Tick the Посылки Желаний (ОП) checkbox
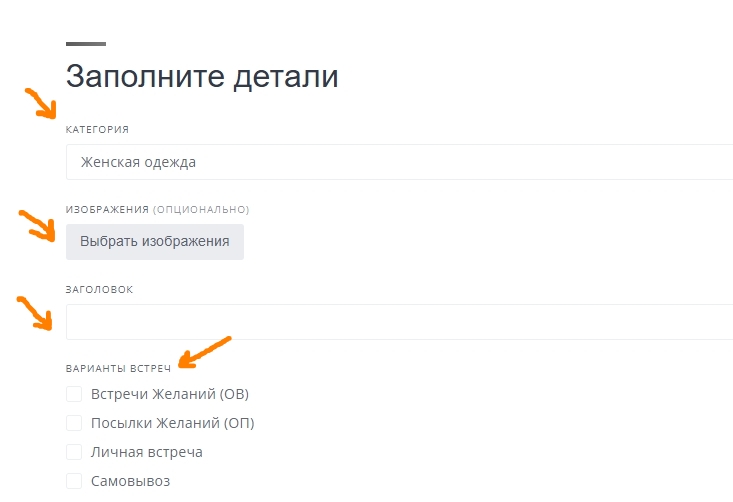The height and width of the screenshot is (502, 733). pos(74,423)
